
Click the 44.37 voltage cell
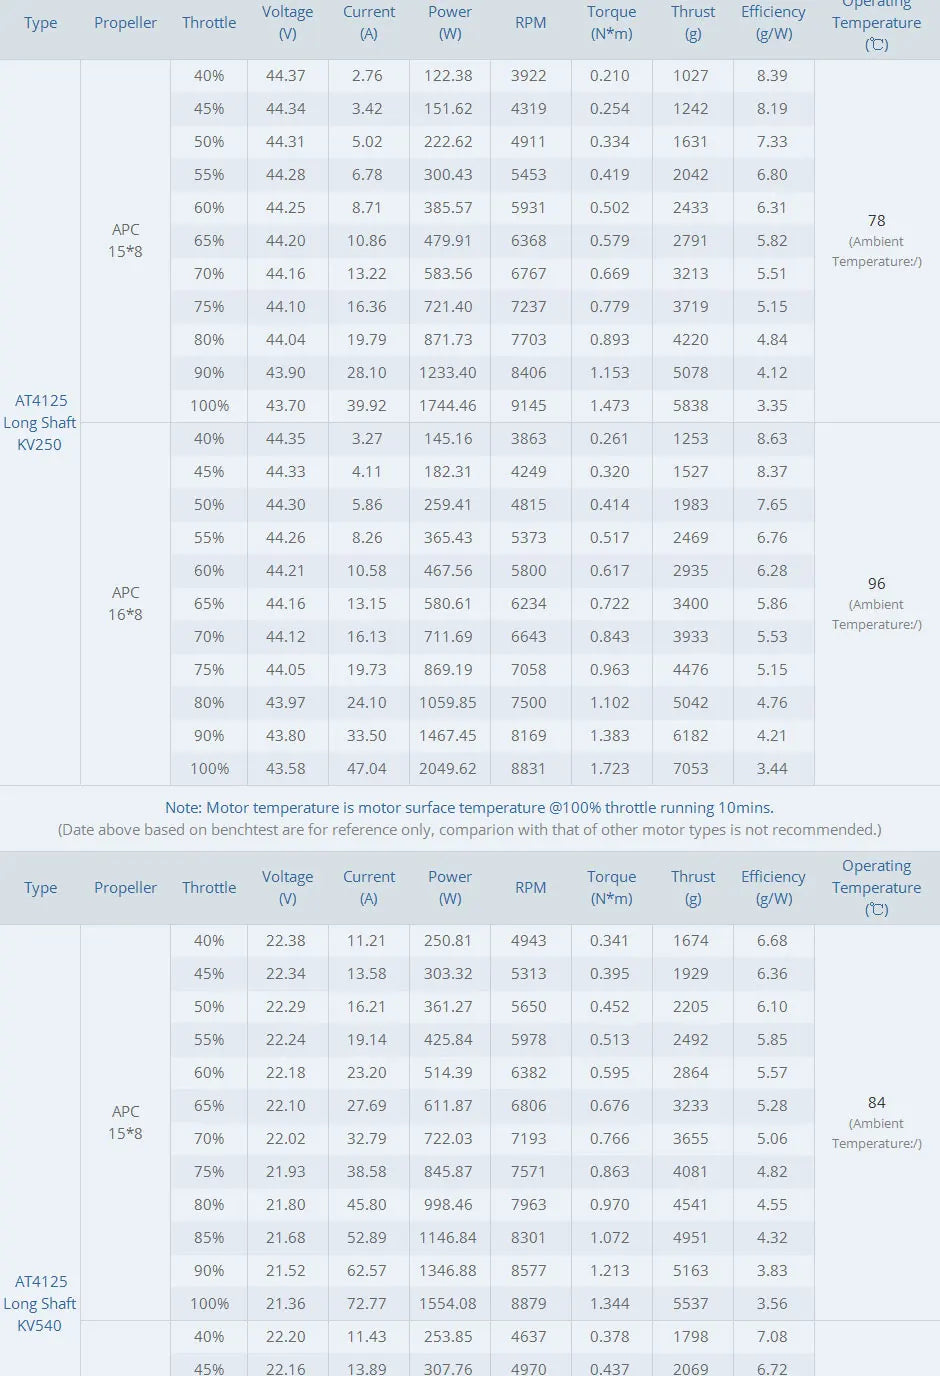tap(286, 76)
